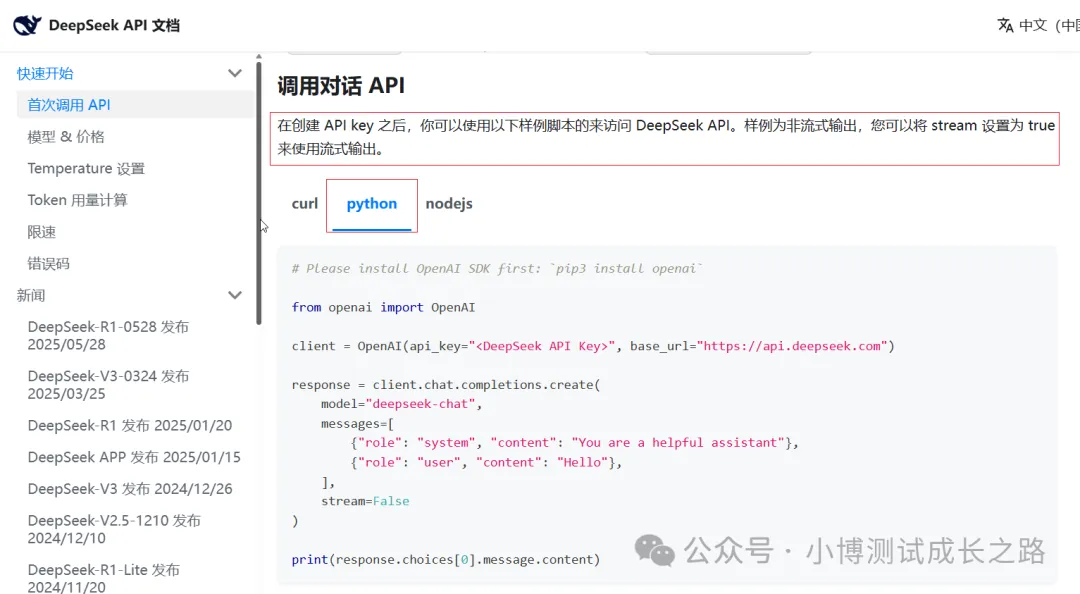Open 错误码 page in sidebar
Viewport: 1080px width, 594px height.
(x=48, y=263)
